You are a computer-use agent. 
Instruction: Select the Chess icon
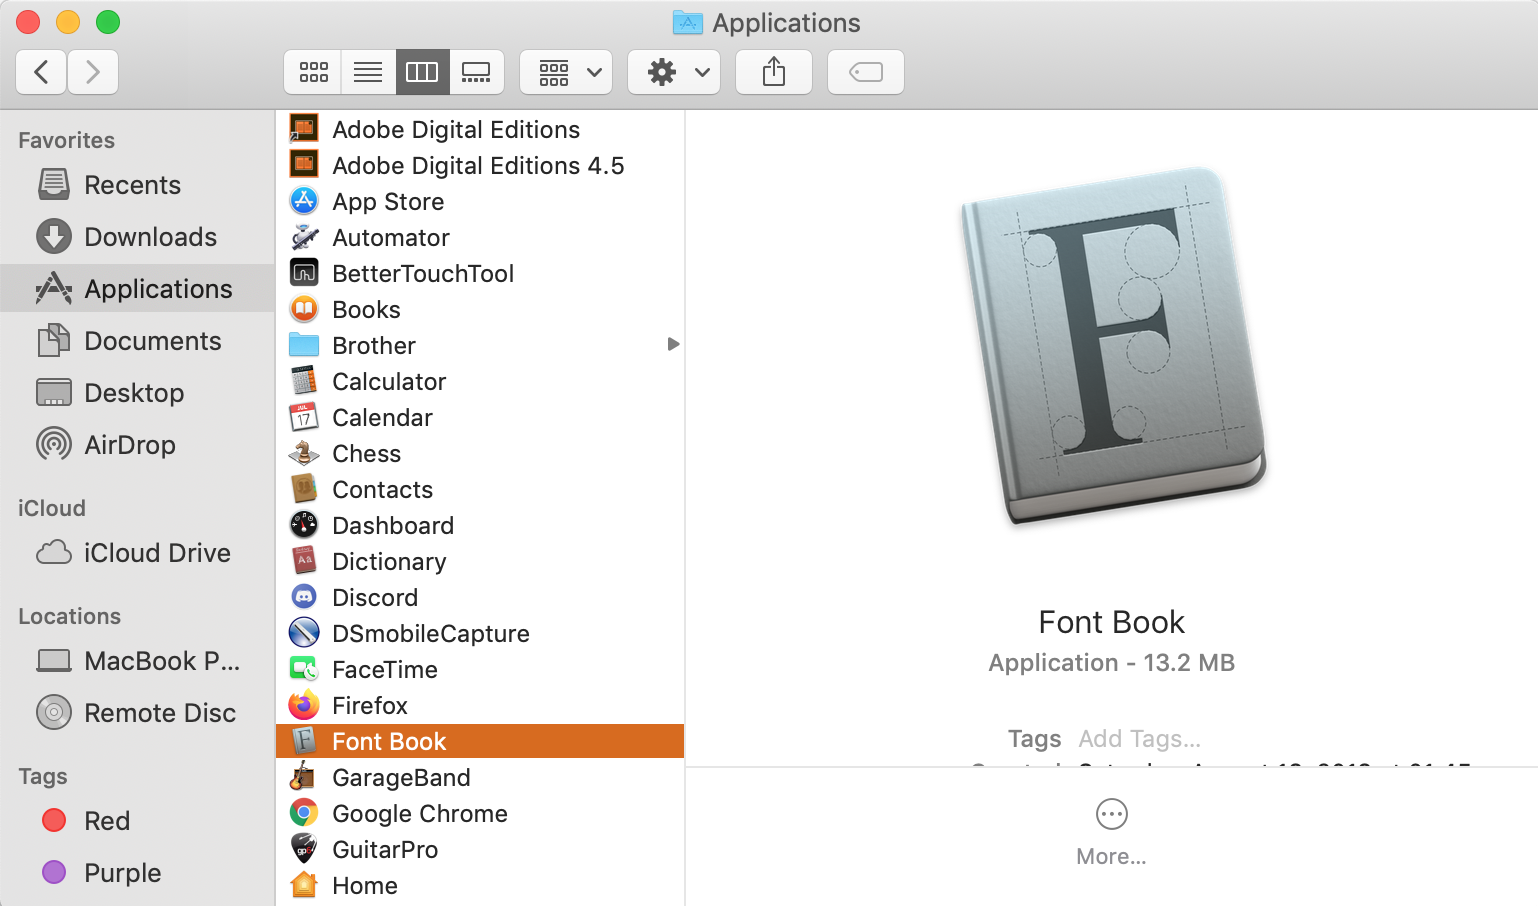304,453
